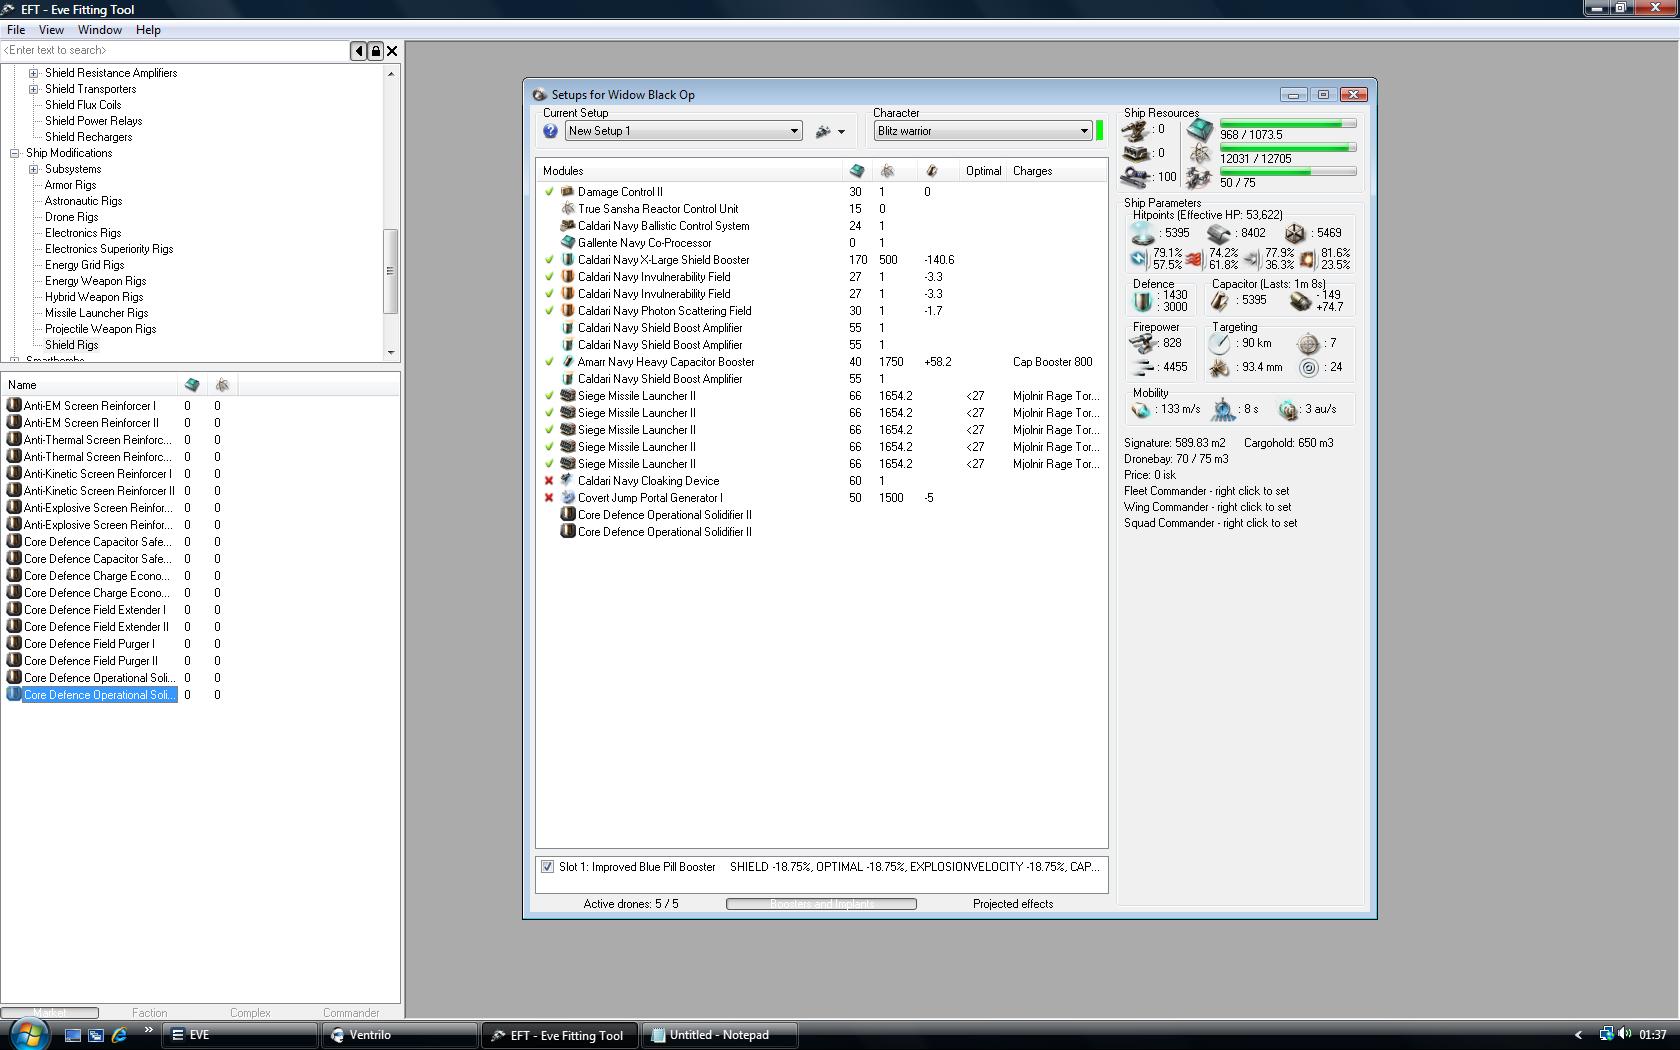The height and width of the screenshot is (1050, 1680).
Task: Expand the Shield Transporters tree node
Action: click(x=33, y=89)
